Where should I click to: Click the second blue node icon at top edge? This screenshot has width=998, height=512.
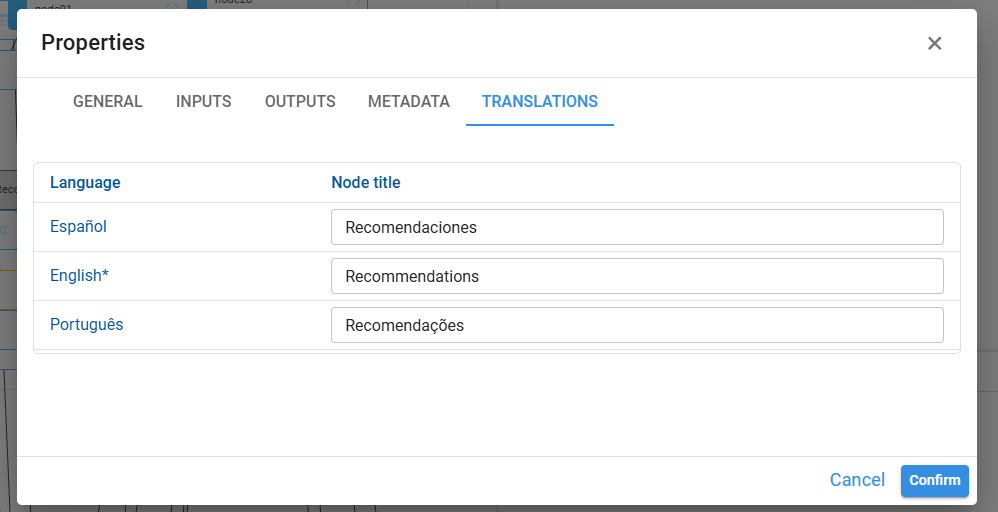[196, 4]
